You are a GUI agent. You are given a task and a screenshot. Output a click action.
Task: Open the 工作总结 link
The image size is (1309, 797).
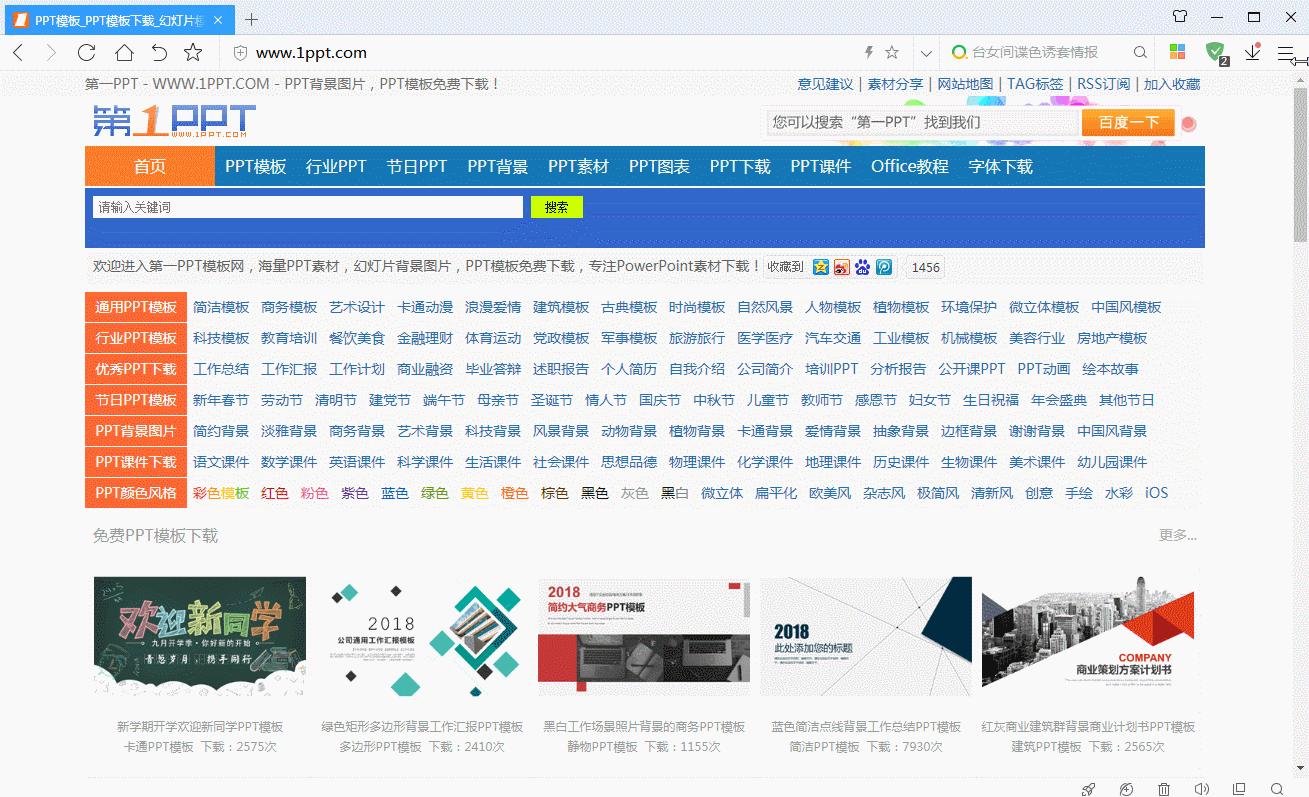click(x=221, y=369)
